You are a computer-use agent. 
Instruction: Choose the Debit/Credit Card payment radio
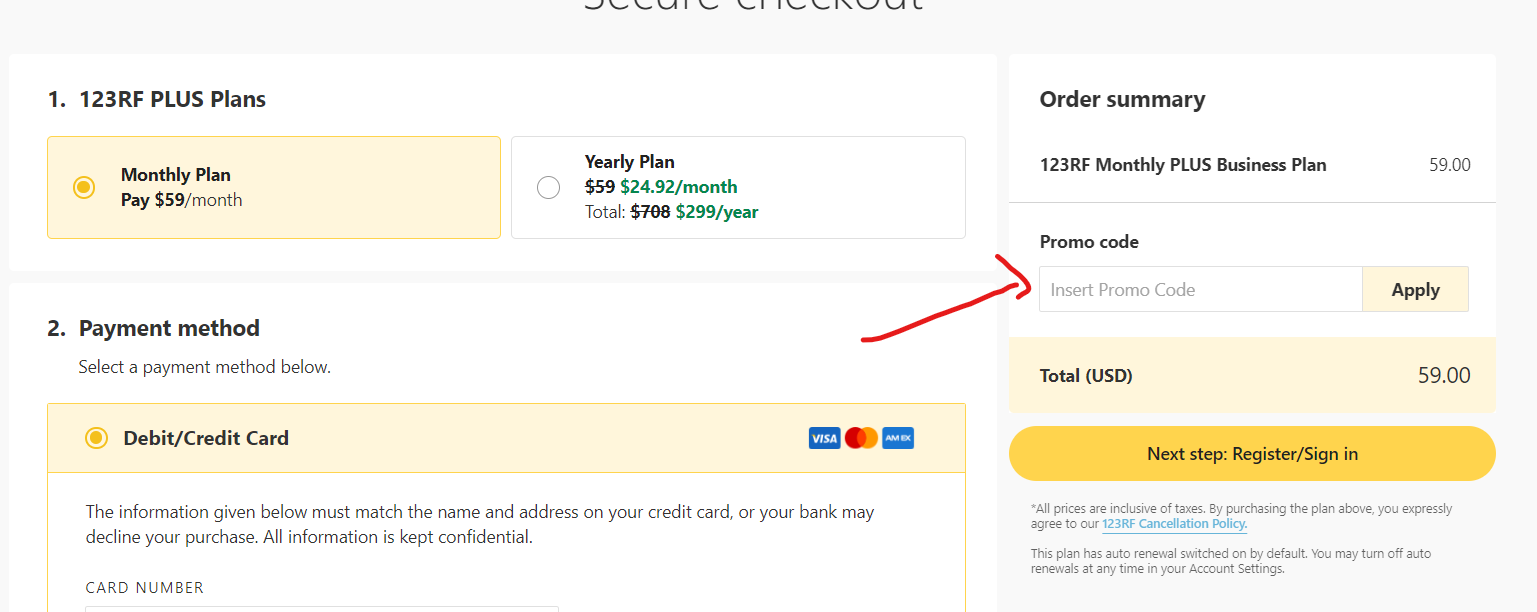96,438
